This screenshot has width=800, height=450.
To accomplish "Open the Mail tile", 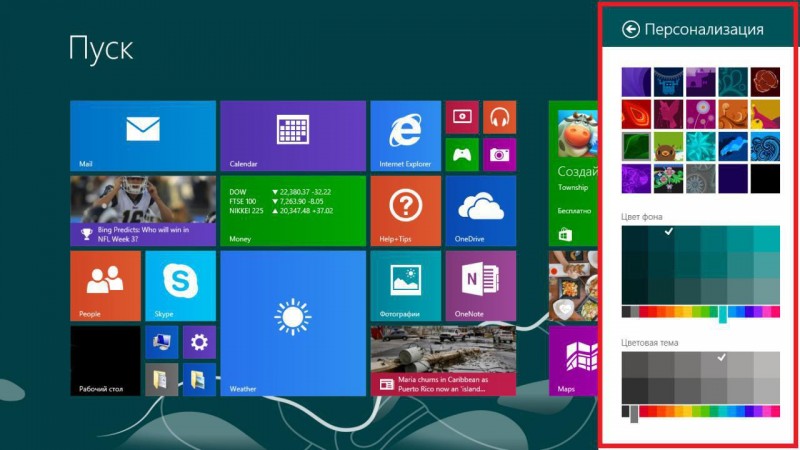I will pos(143,136).
